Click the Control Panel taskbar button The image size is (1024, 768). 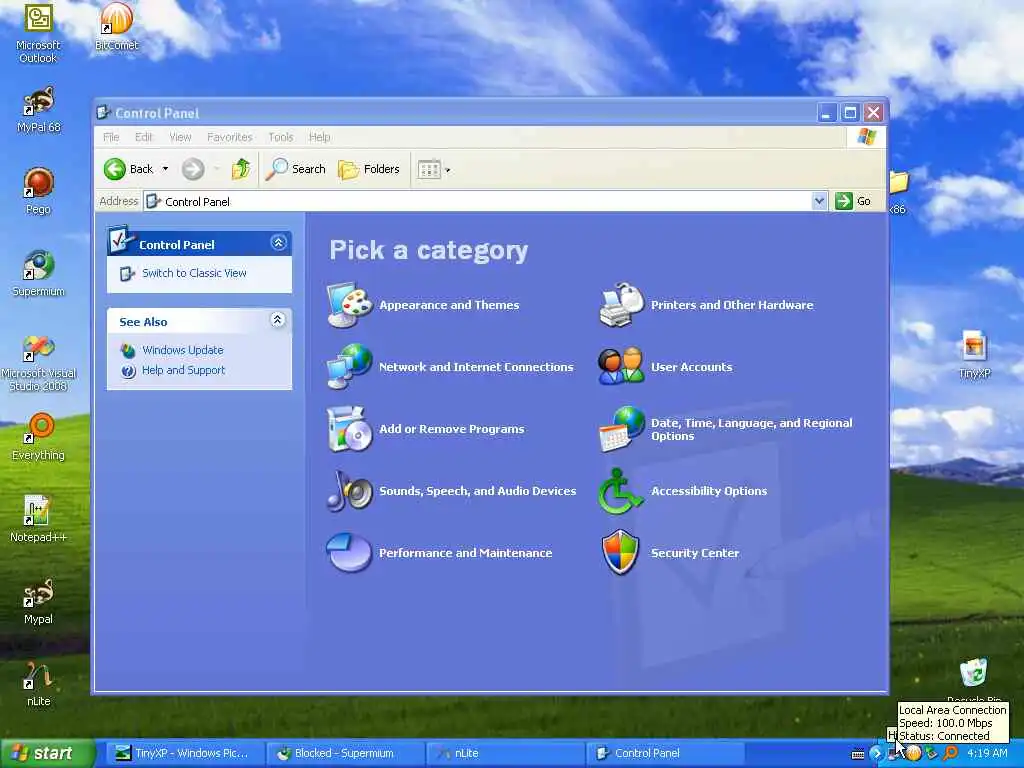click(x=665, y=754)
